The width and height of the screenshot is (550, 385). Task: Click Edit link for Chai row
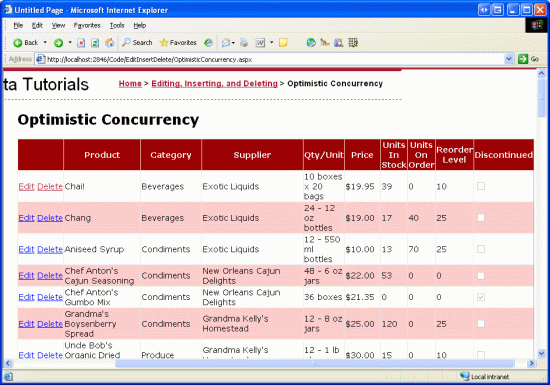tap(26, 187)
